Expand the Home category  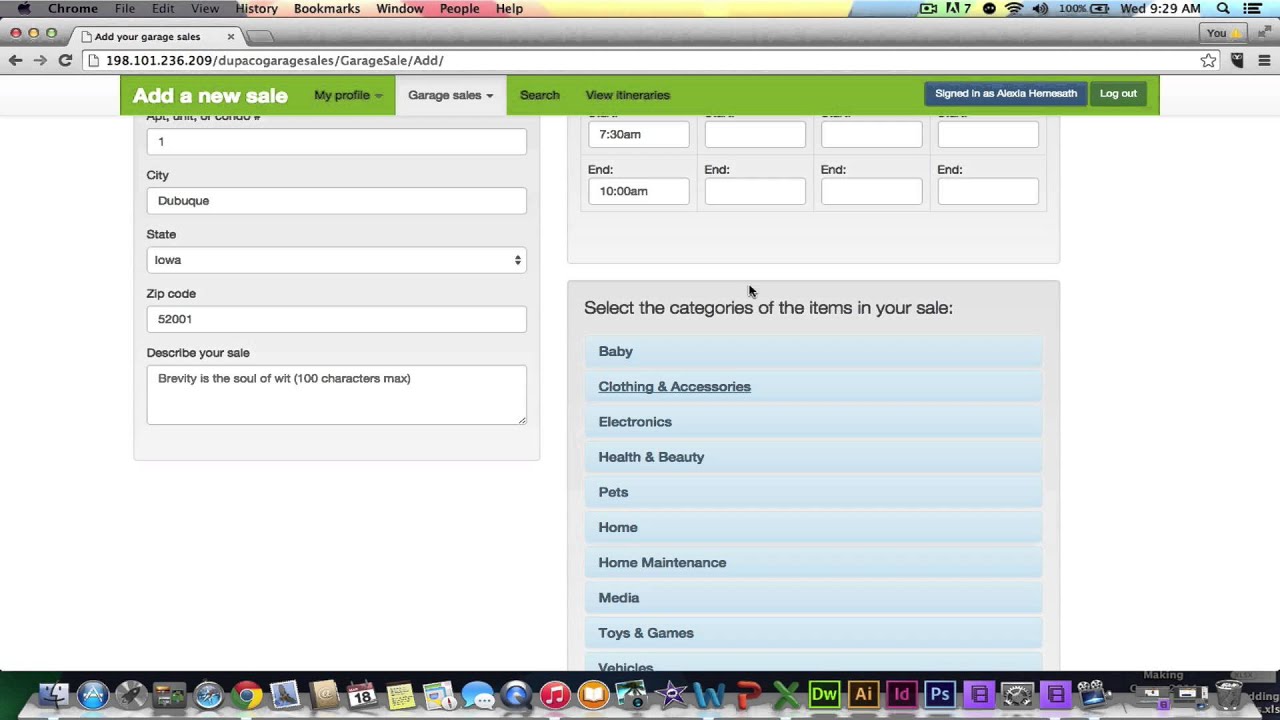click(814, 527)
